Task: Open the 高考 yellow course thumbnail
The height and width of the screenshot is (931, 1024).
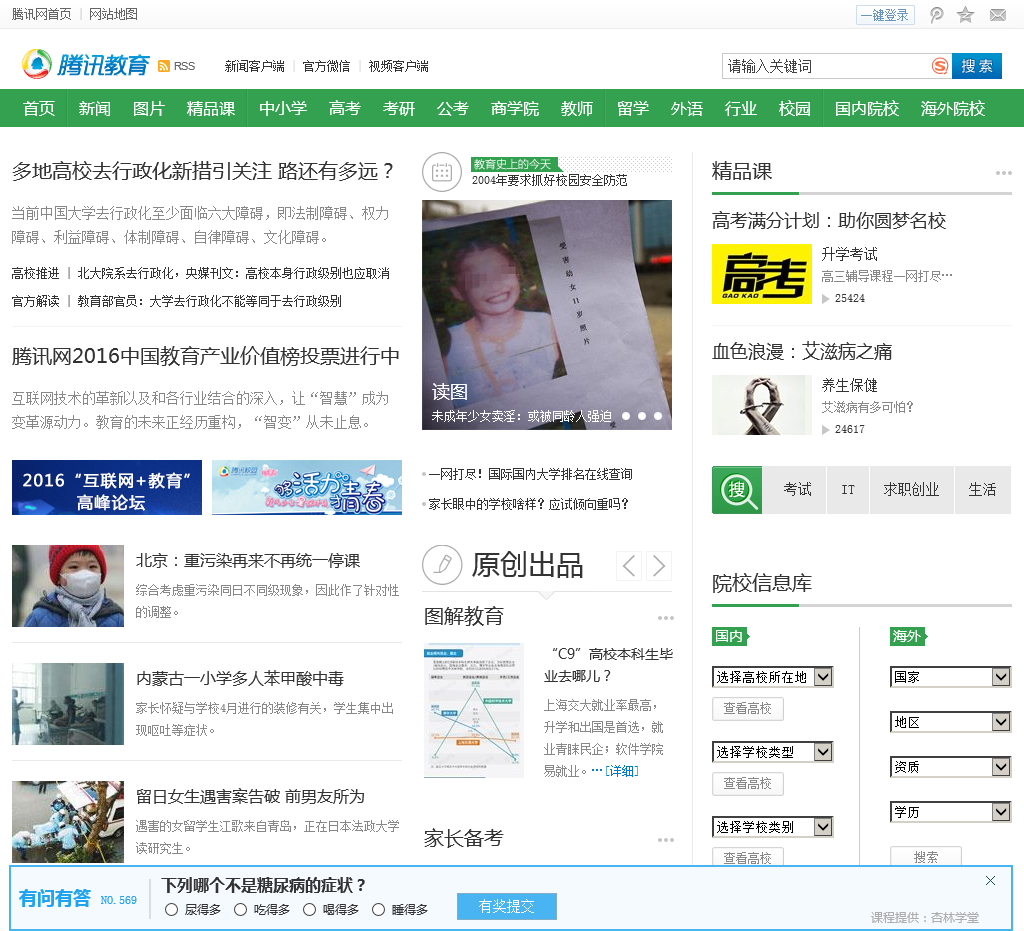Action: [761, 274]
